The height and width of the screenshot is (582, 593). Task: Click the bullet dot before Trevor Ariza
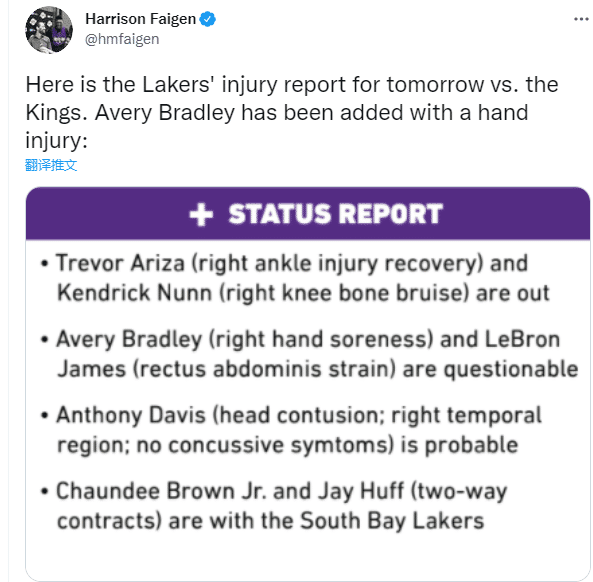point(45,263)
